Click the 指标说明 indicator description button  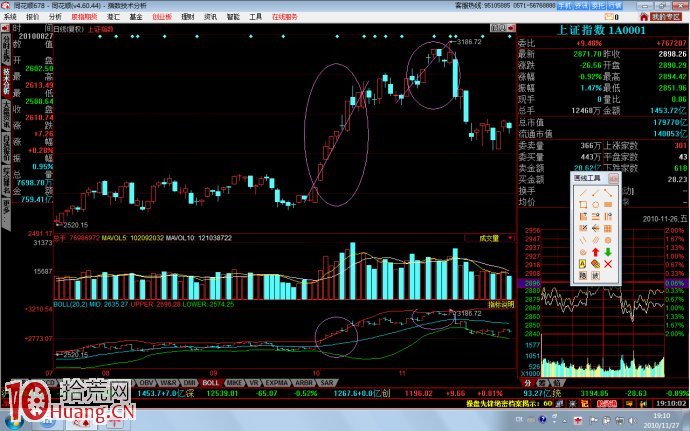tap(501, 305)
